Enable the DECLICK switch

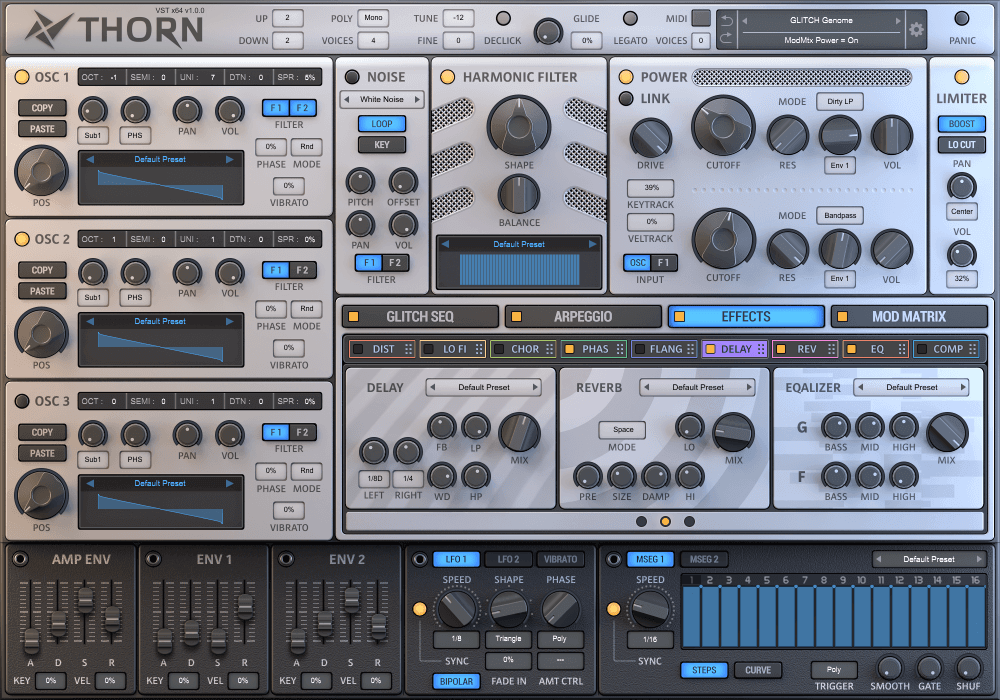503,18
